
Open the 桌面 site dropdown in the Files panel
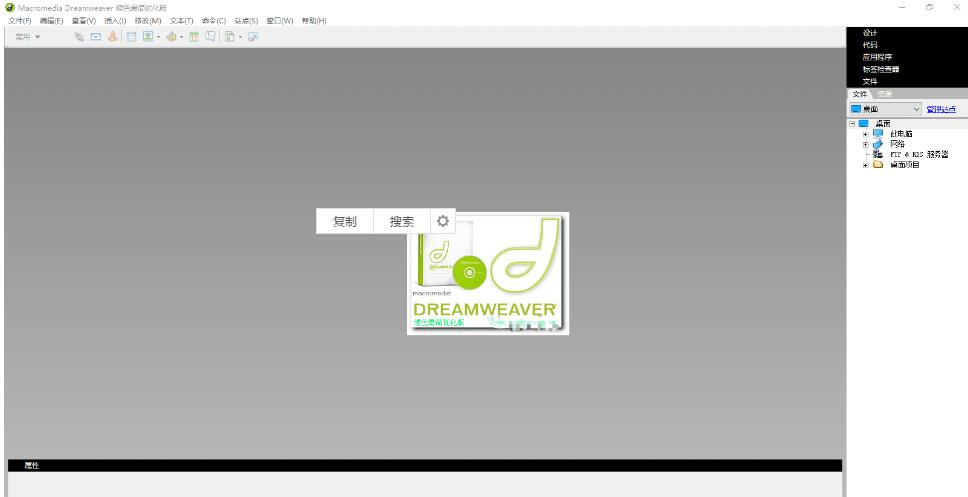pyautogui.click(x=885, y=109)
